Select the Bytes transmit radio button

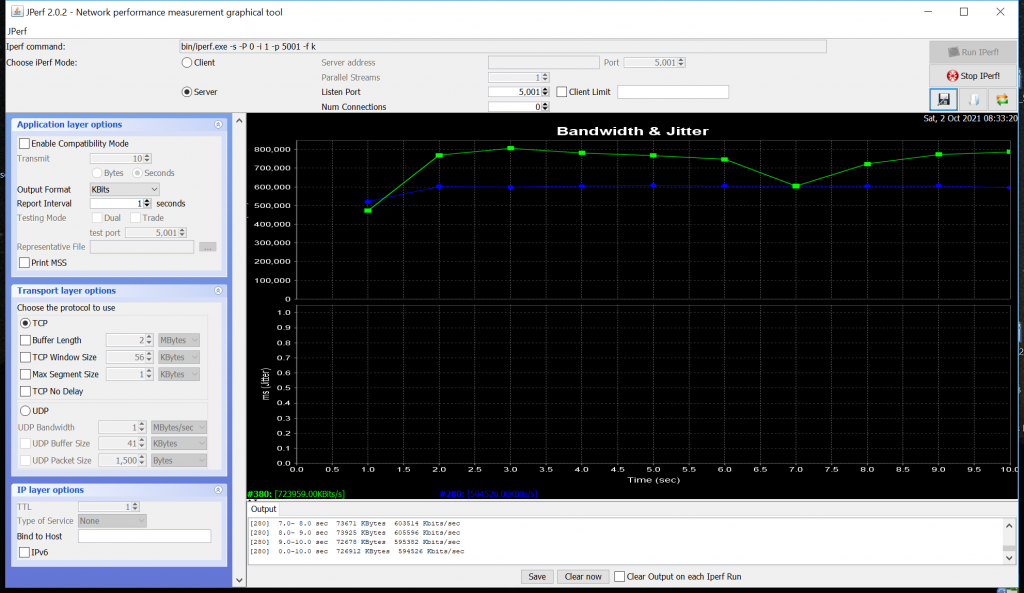97,173
